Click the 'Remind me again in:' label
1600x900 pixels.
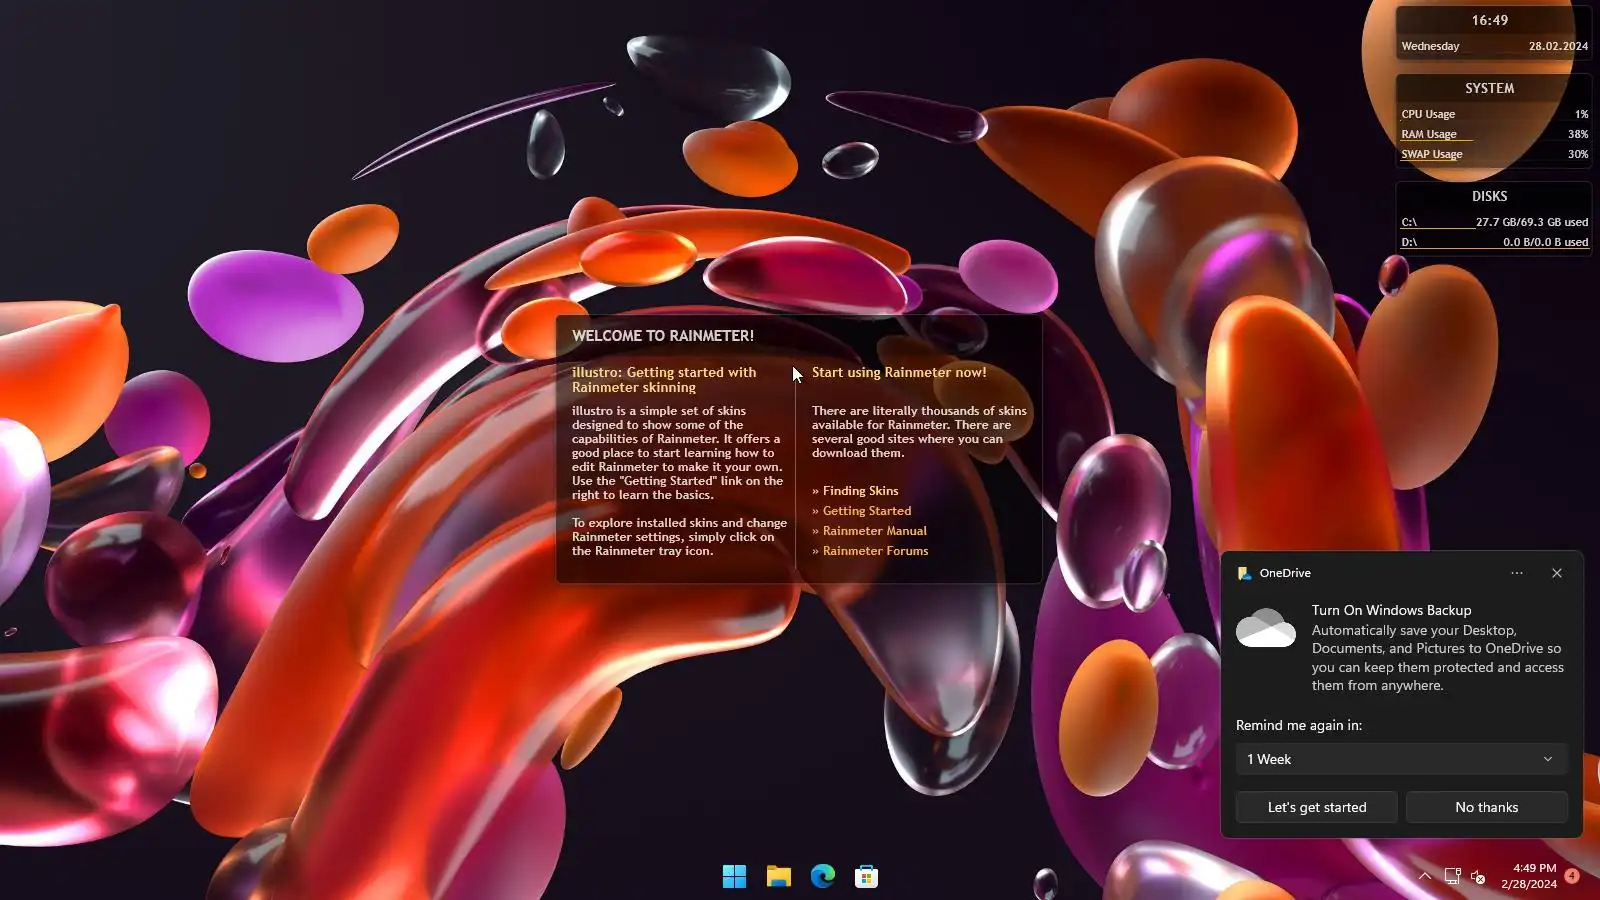pos(1299,725)
